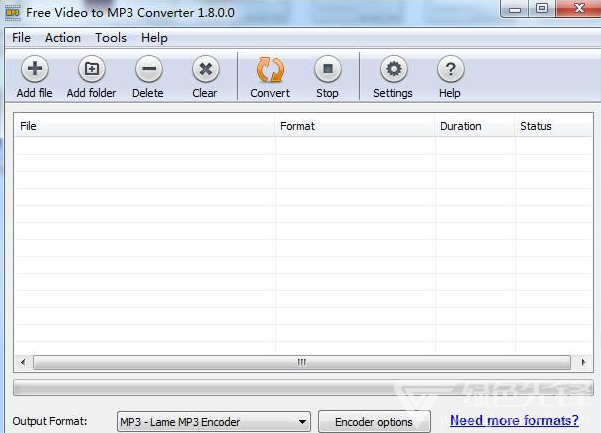Follow the Need more formats? link
This screenshot has height=433, width=601.
(514, 420)
